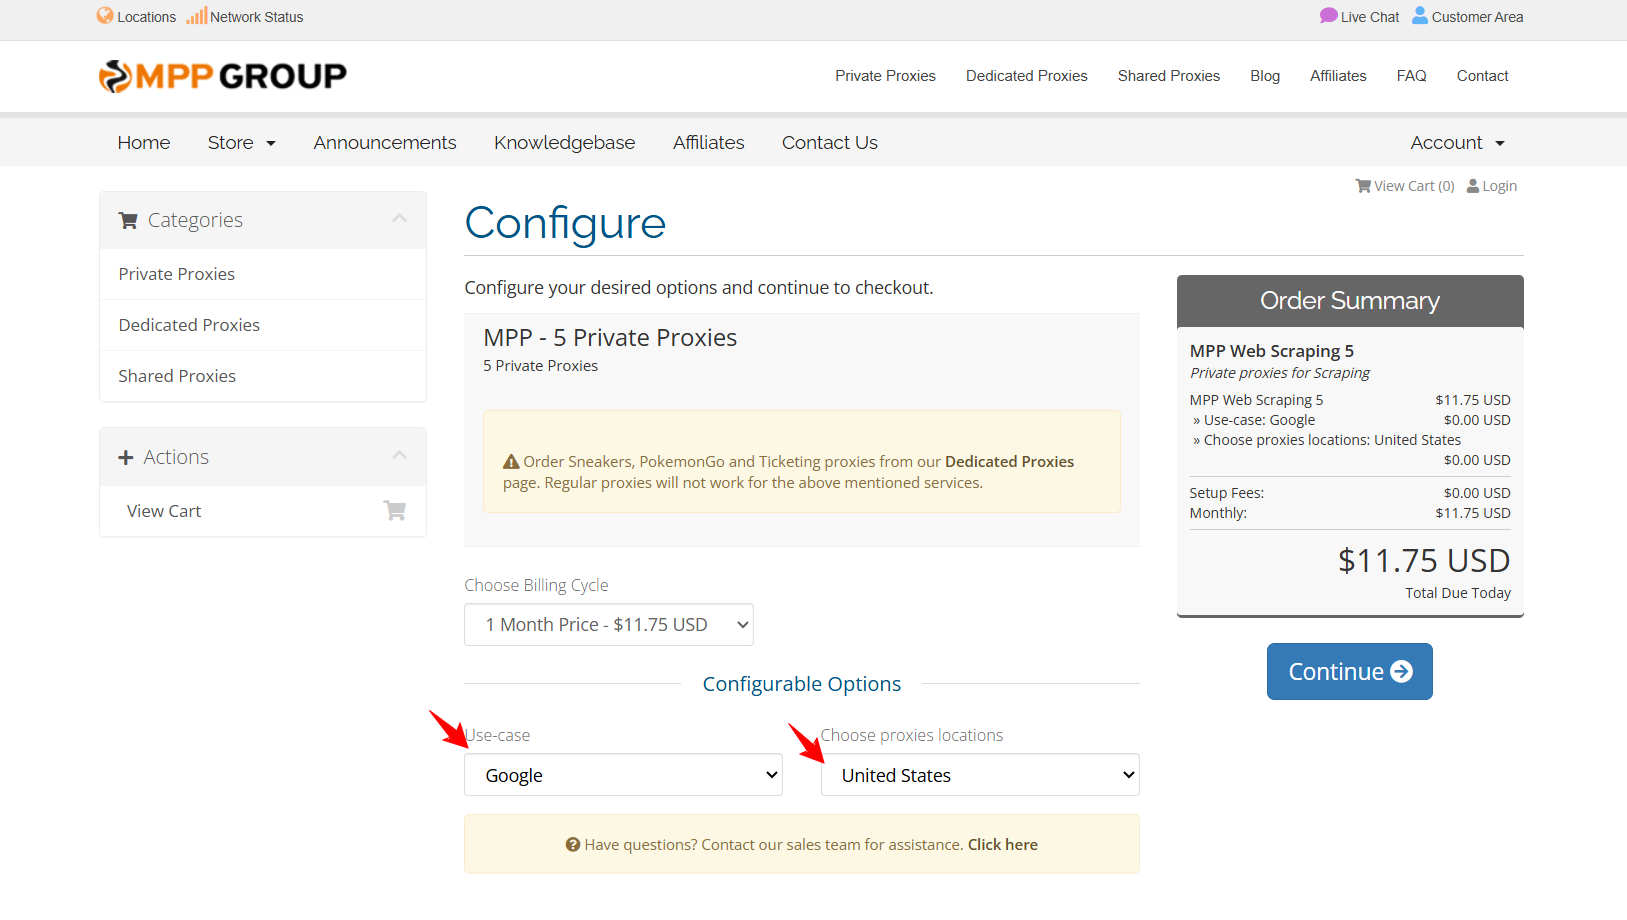Viewport: 1627px width, 920px height.
Task: Click the 'MPP Web Scraping 5' summary title
Action: [x=1272, y=351]
